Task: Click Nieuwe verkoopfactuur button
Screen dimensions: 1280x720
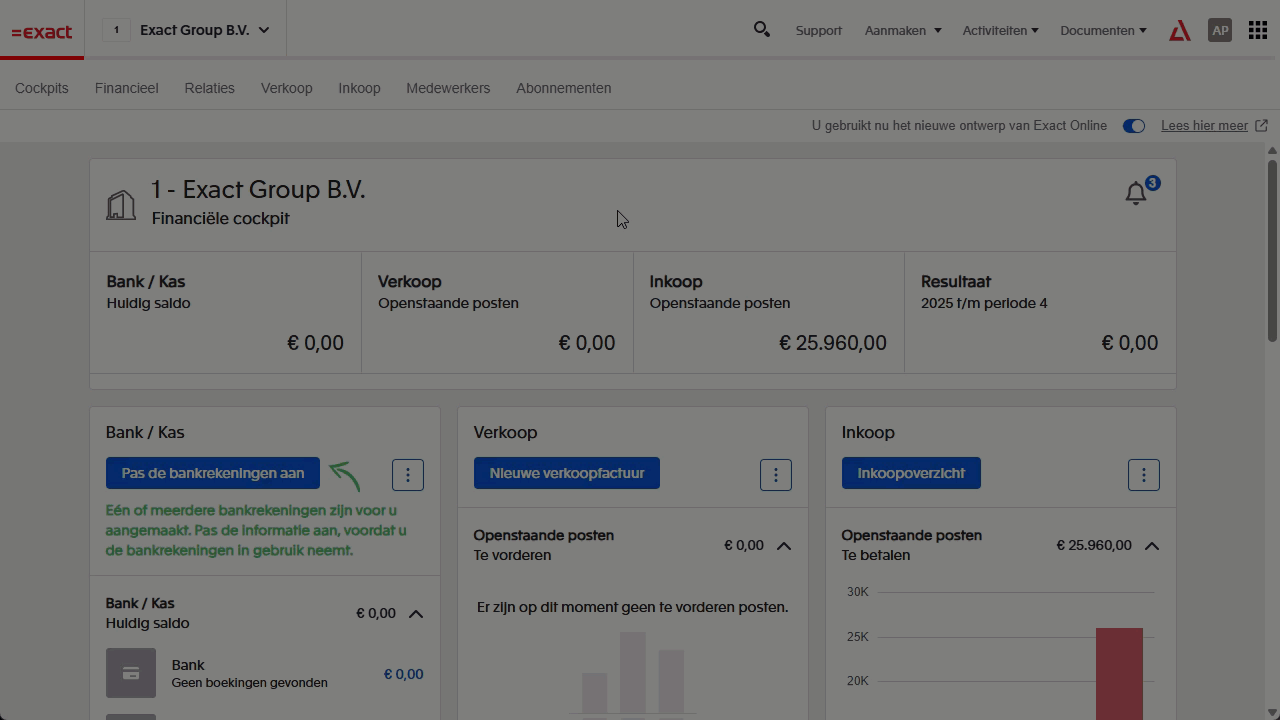Action: tap(567, 473)
